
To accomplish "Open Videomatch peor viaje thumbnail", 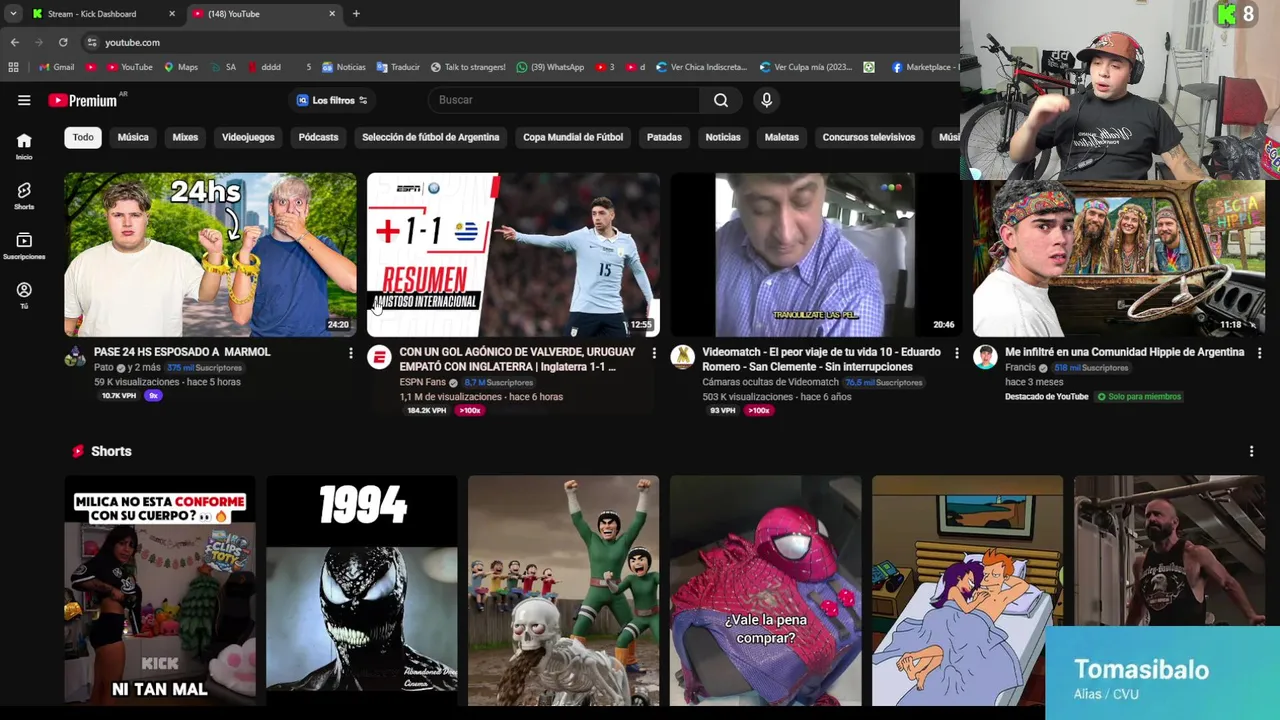I will point(815,255).
